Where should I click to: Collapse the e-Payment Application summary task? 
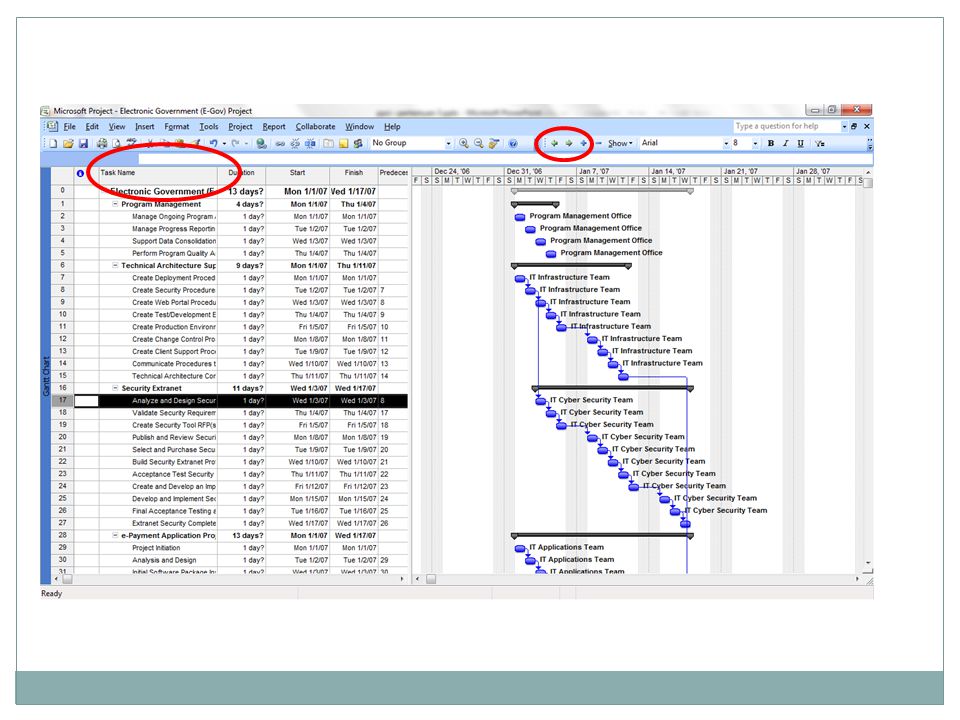point(114,535)
